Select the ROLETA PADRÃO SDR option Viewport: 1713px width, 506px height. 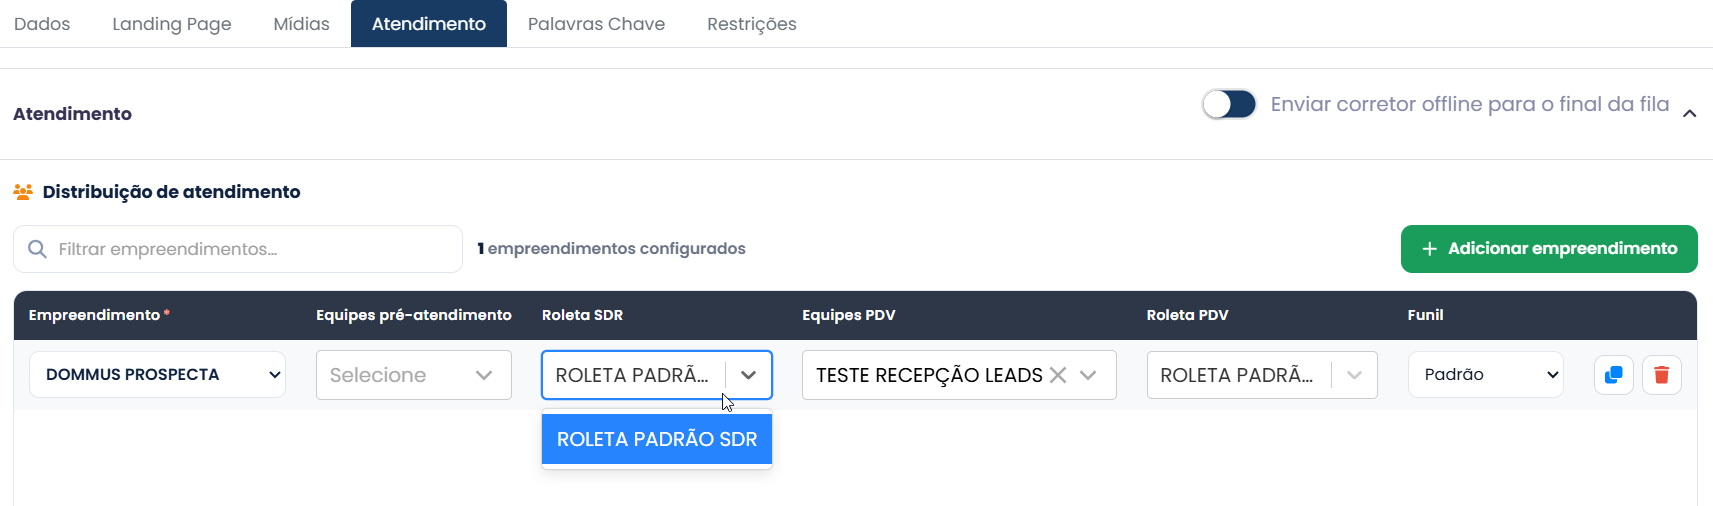[x=657, y=439]
